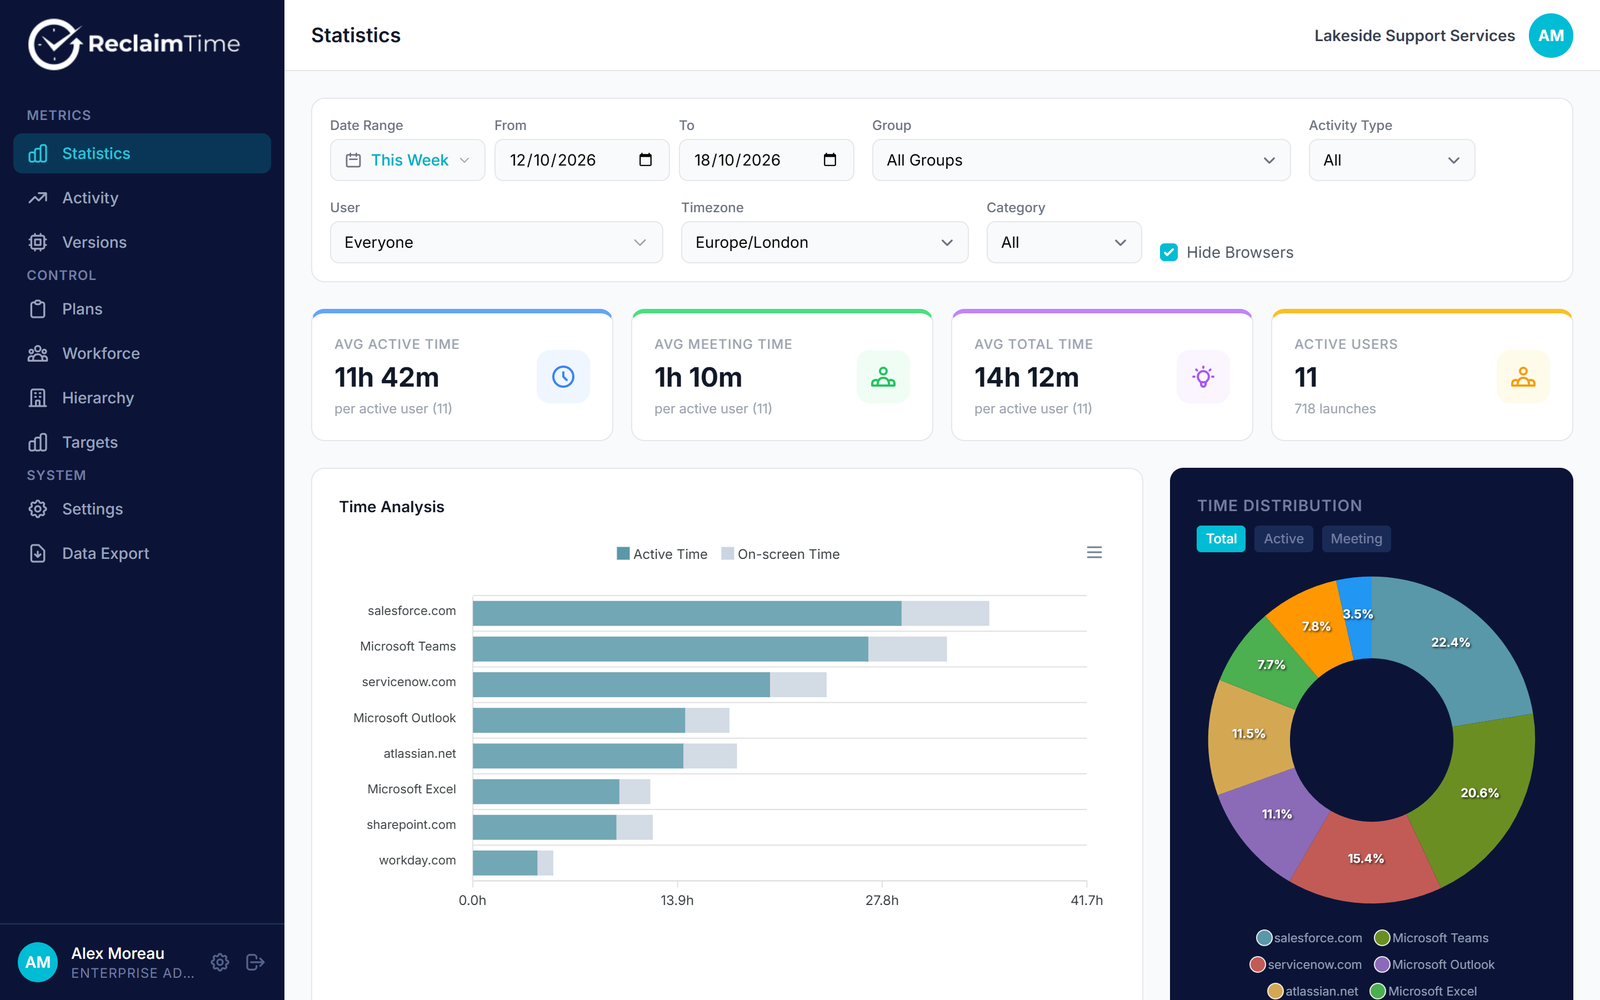Open the Data Export page
This screenshot has height=1000, width=1600.
(x=142, y=553)
